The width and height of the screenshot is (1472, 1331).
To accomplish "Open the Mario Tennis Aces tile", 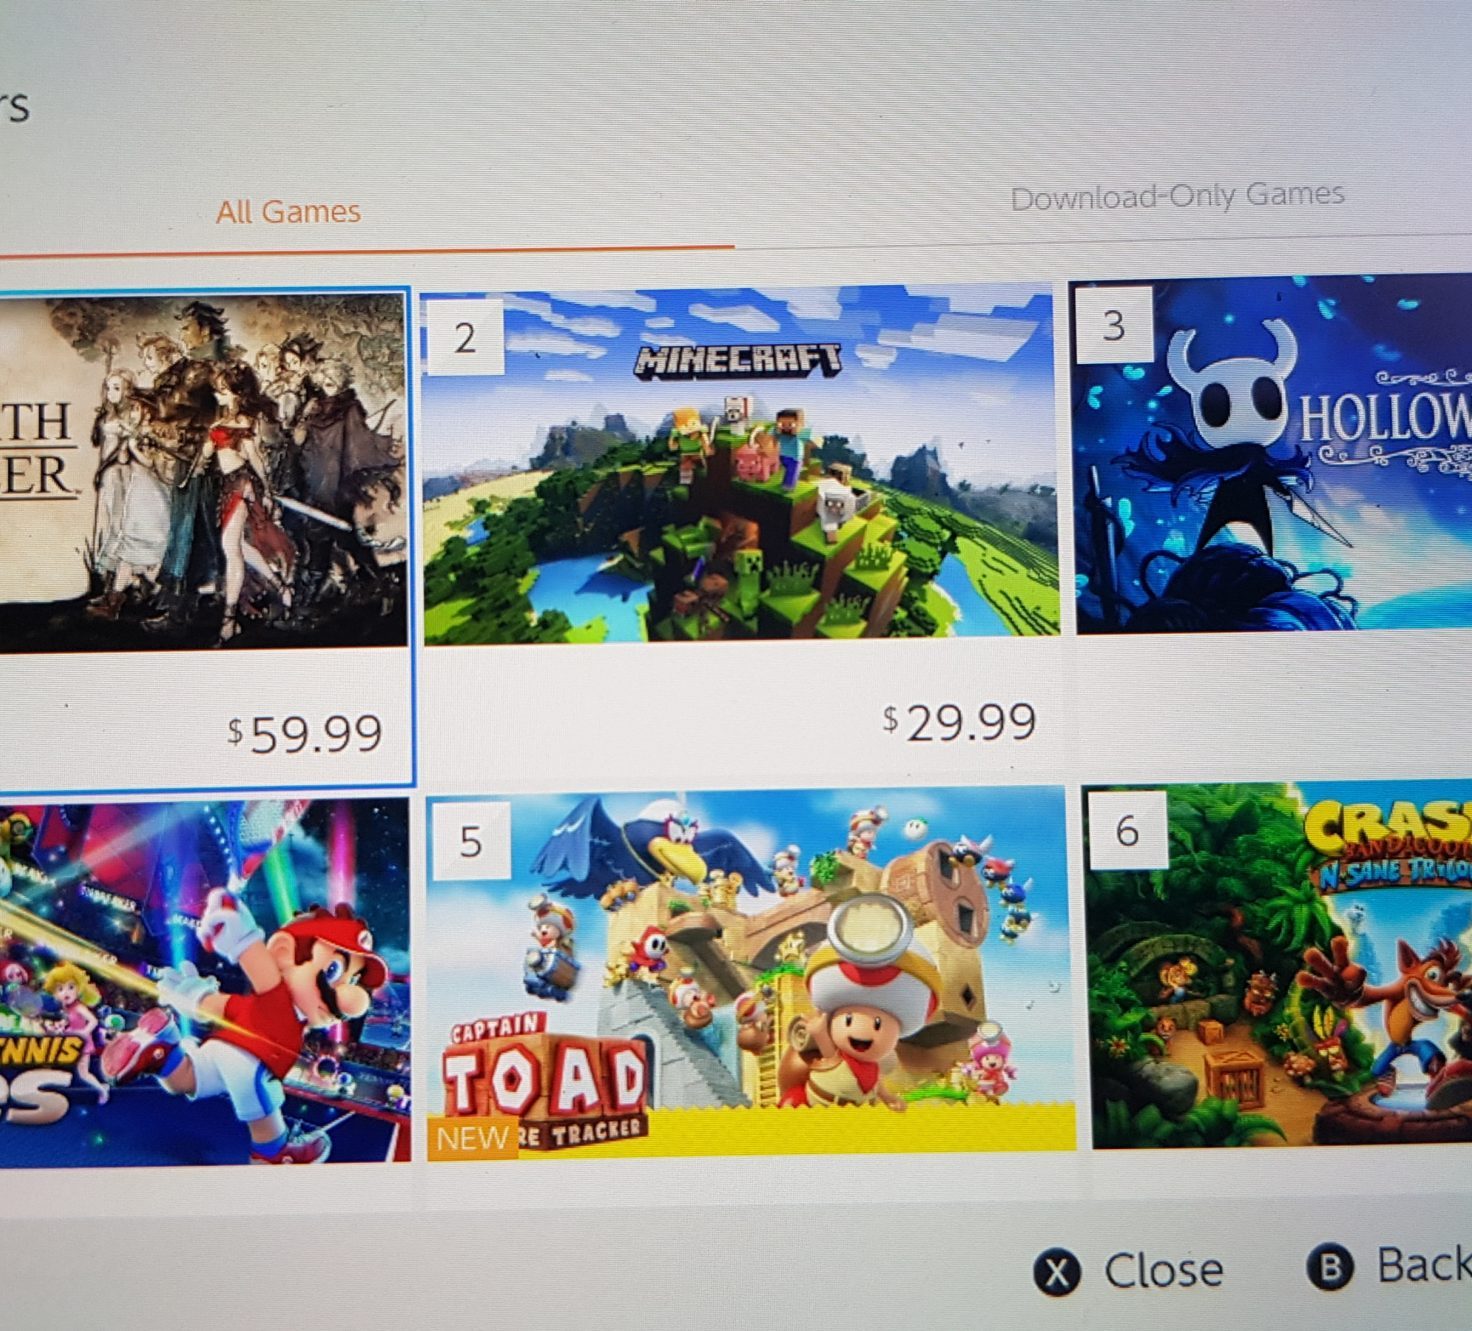I will [205, 981].
